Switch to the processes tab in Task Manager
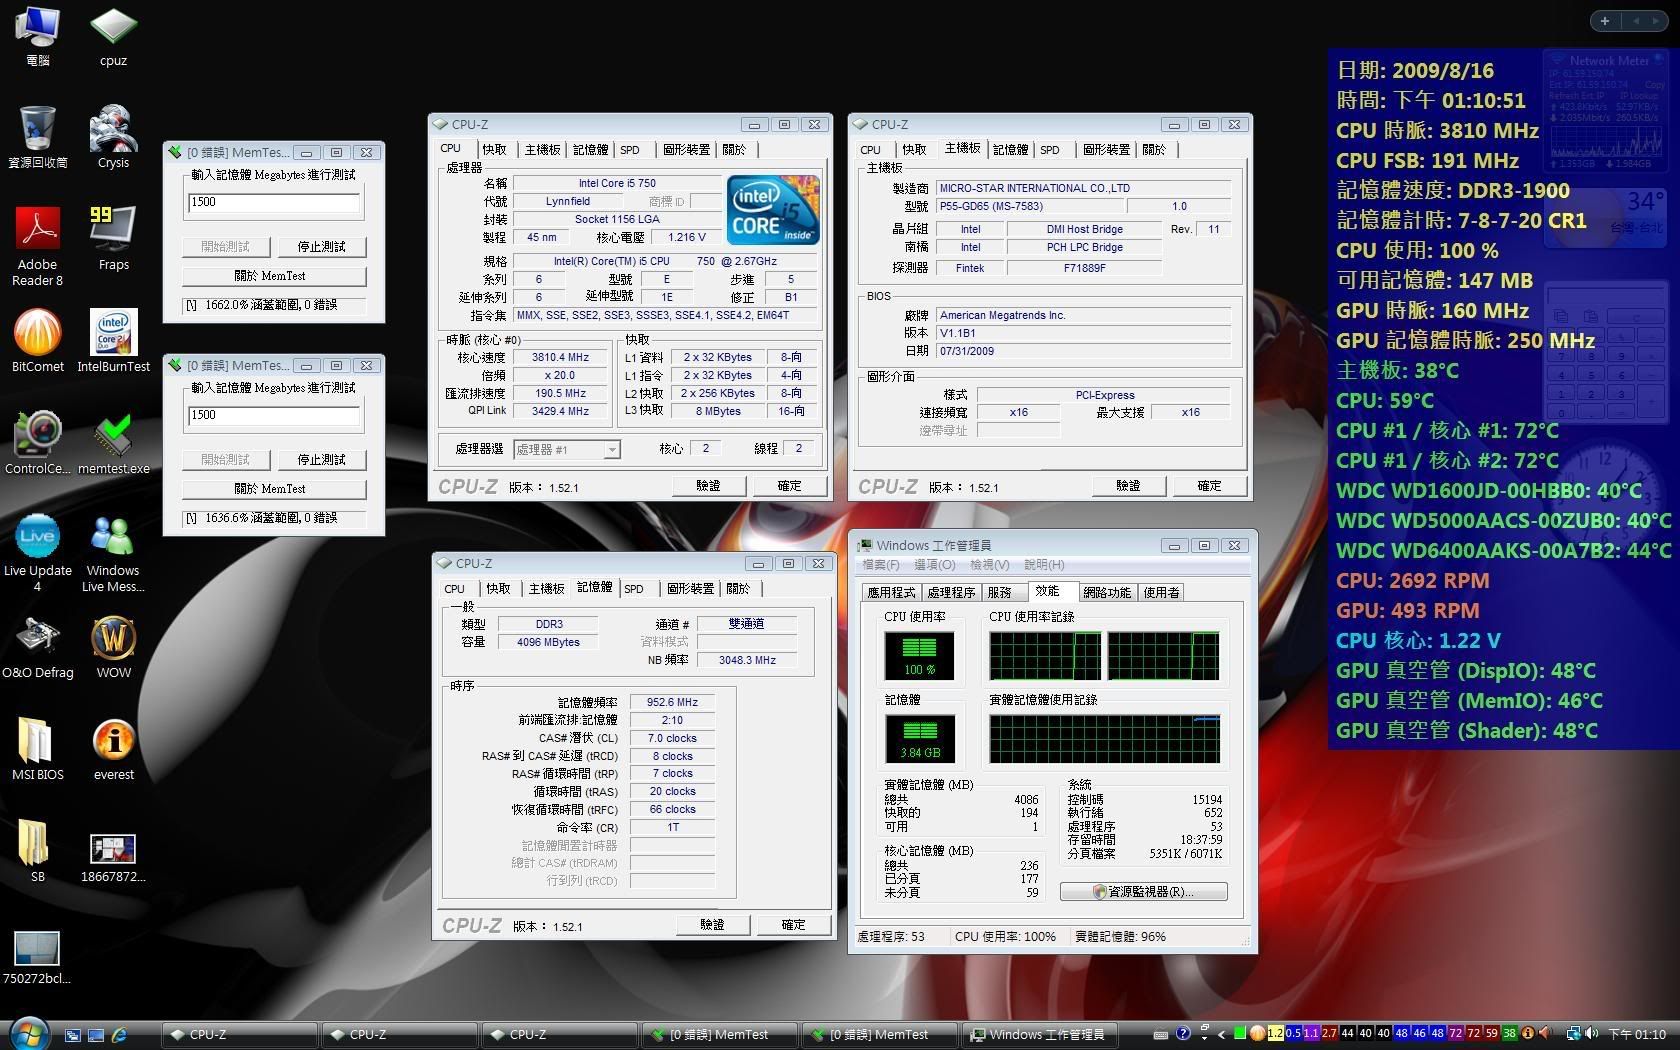1680x1050 pixels. 951,592
